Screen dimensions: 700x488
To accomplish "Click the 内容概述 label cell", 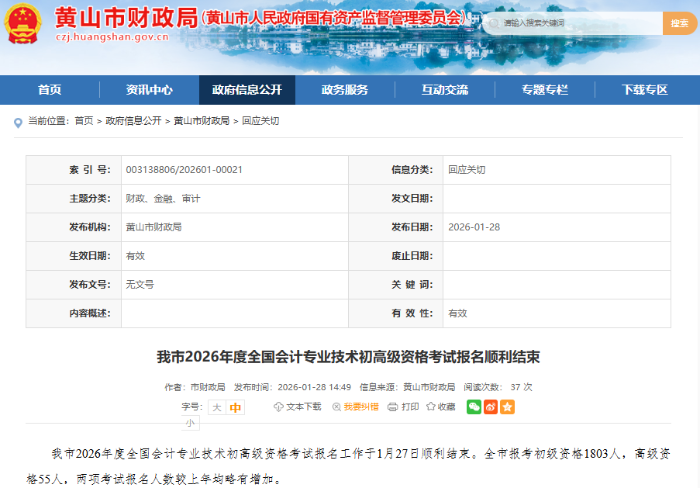I will 74,313.
